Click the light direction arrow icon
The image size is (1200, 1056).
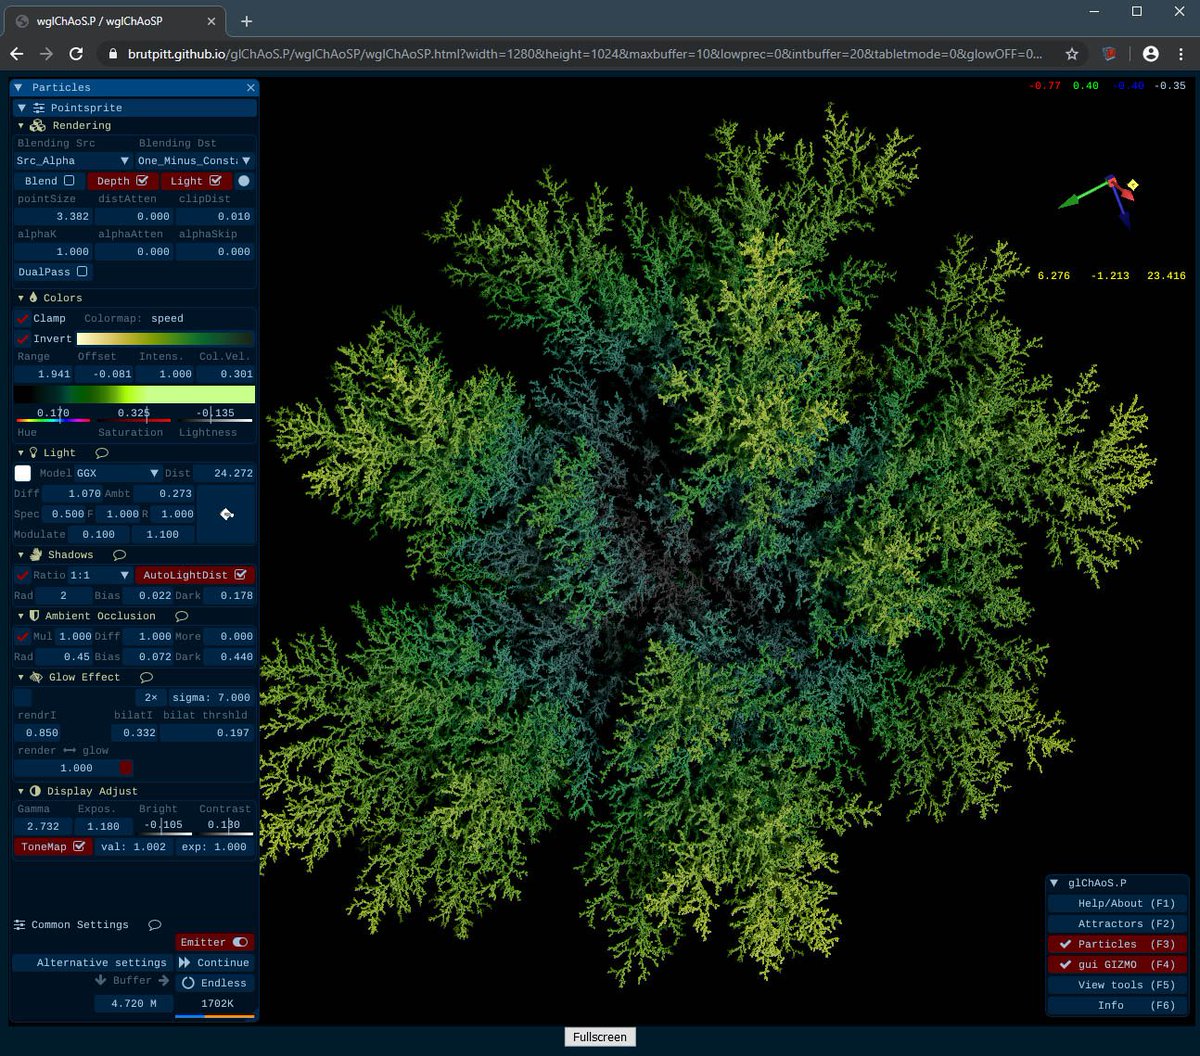coord(227,514)
